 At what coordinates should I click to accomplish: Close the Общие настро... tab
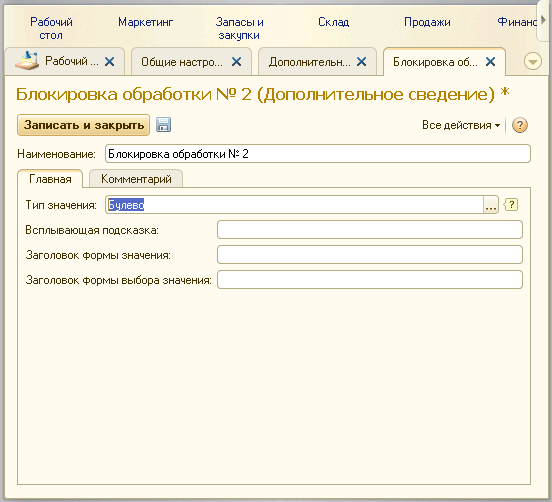point(237,62)
